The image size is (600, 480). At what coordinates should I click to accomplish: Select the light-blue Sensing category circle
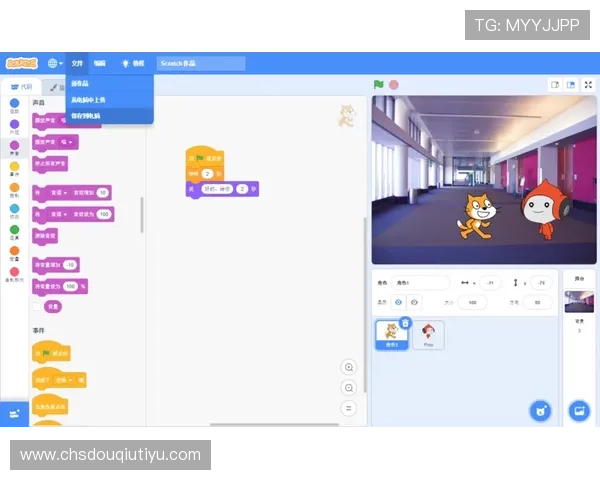[15, 209]
